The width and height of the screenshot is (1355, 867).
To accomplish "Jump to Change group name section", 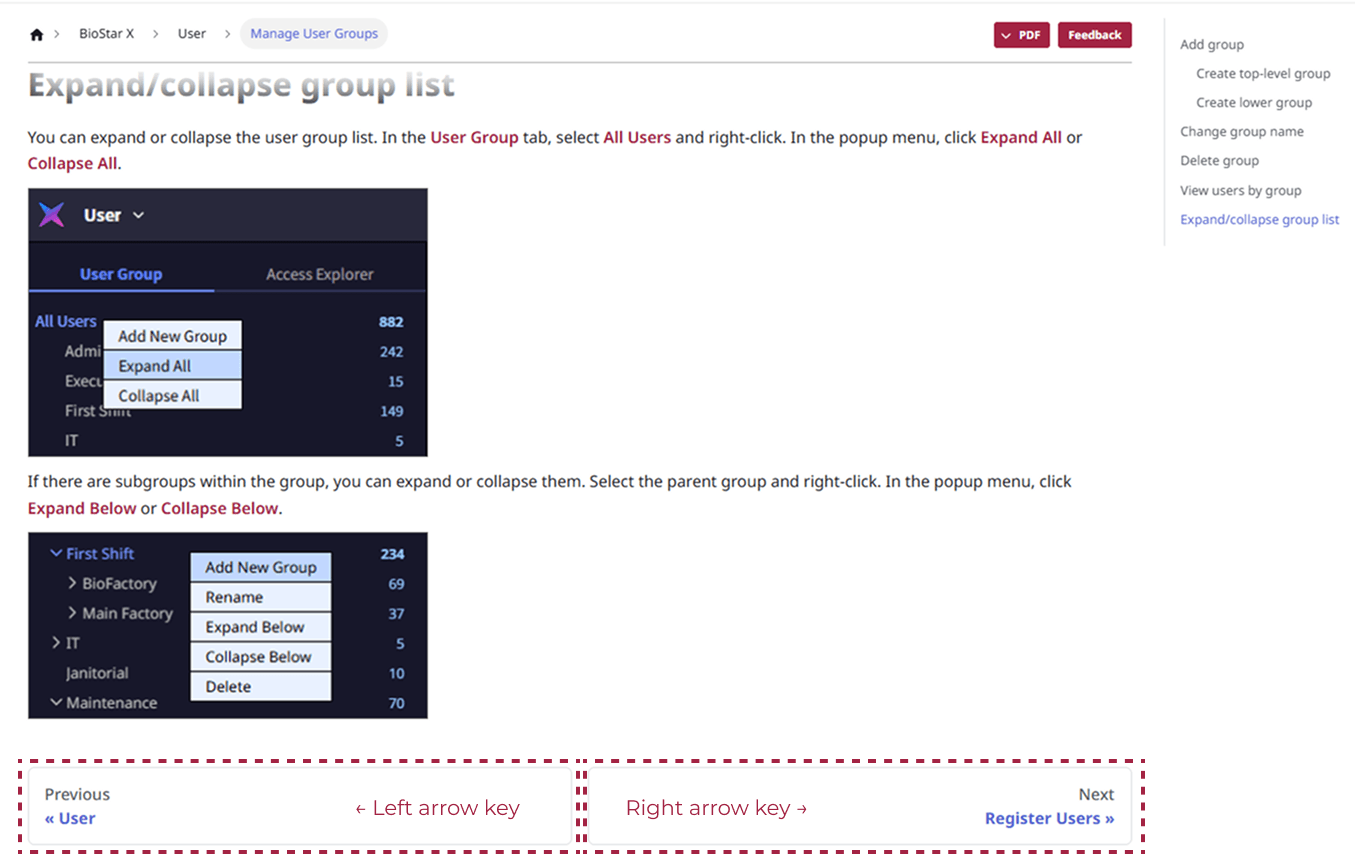I will pos(1242,131).
